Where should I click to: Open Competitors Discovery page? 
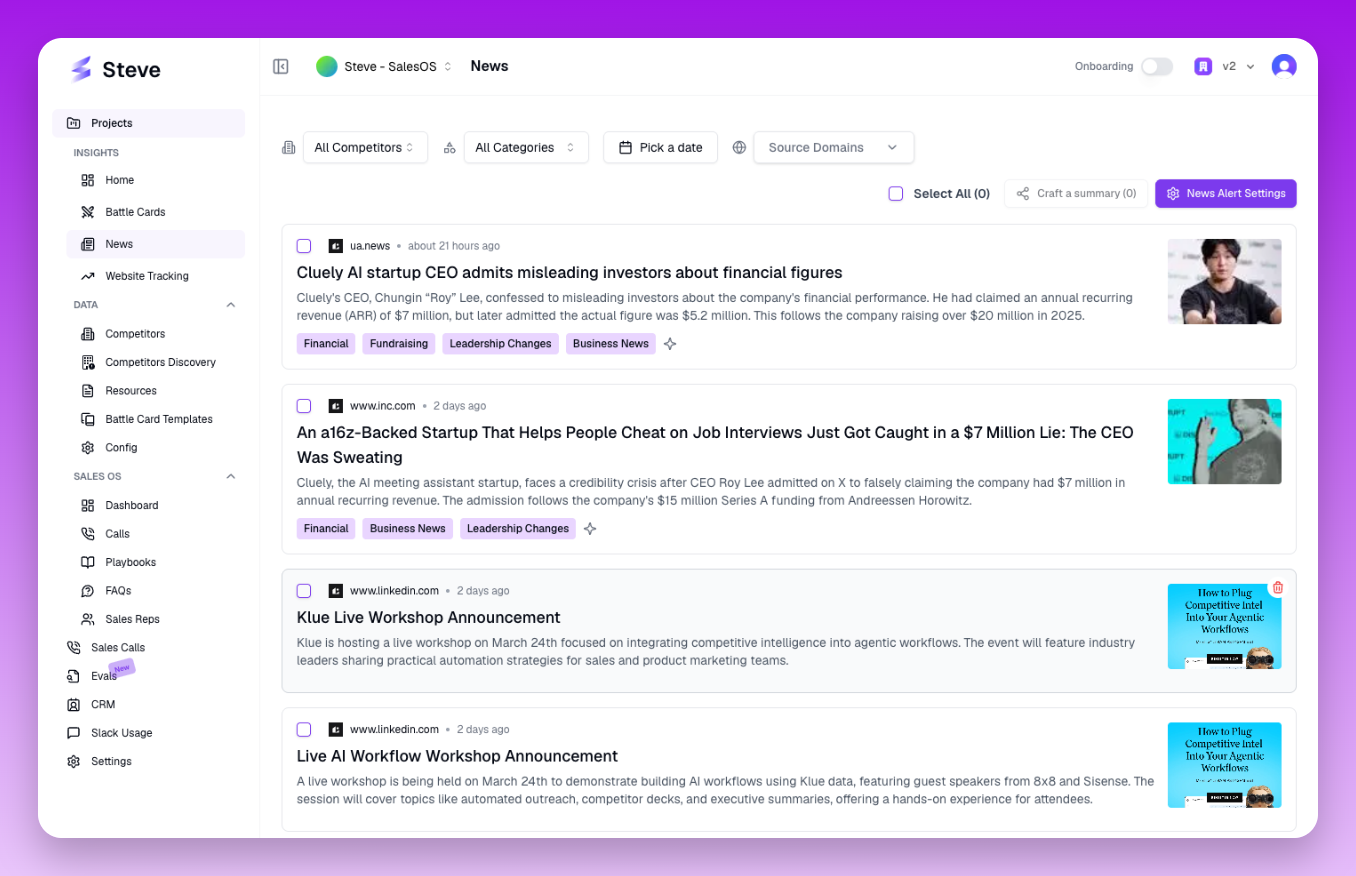point(160,362)
